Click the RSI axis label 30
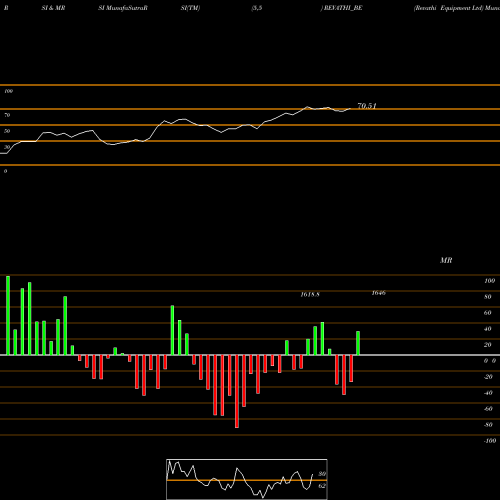 tap(7, 147)
